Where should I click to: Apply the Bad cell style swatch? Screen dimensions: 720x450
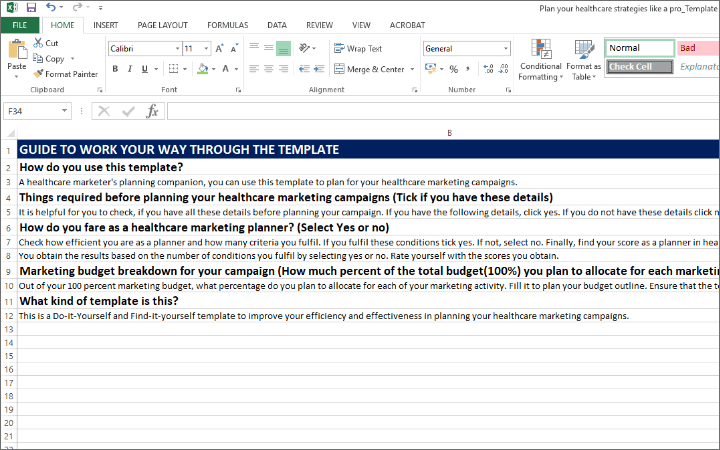pyautogui.click(x=697, y=48)
